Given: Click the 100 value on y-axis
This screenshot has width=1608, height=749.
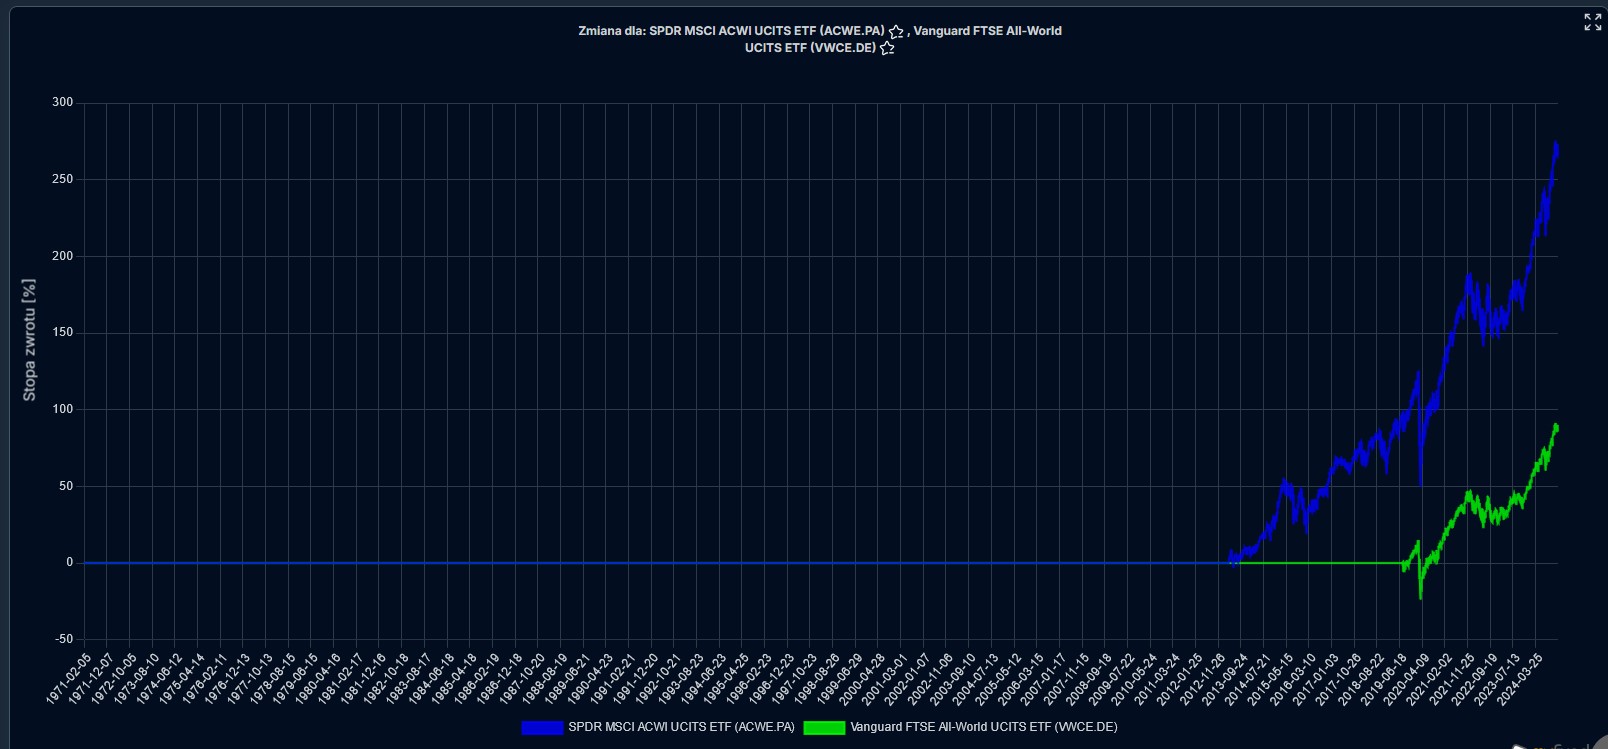Looking at the screenshot, I should coord(63,409).
